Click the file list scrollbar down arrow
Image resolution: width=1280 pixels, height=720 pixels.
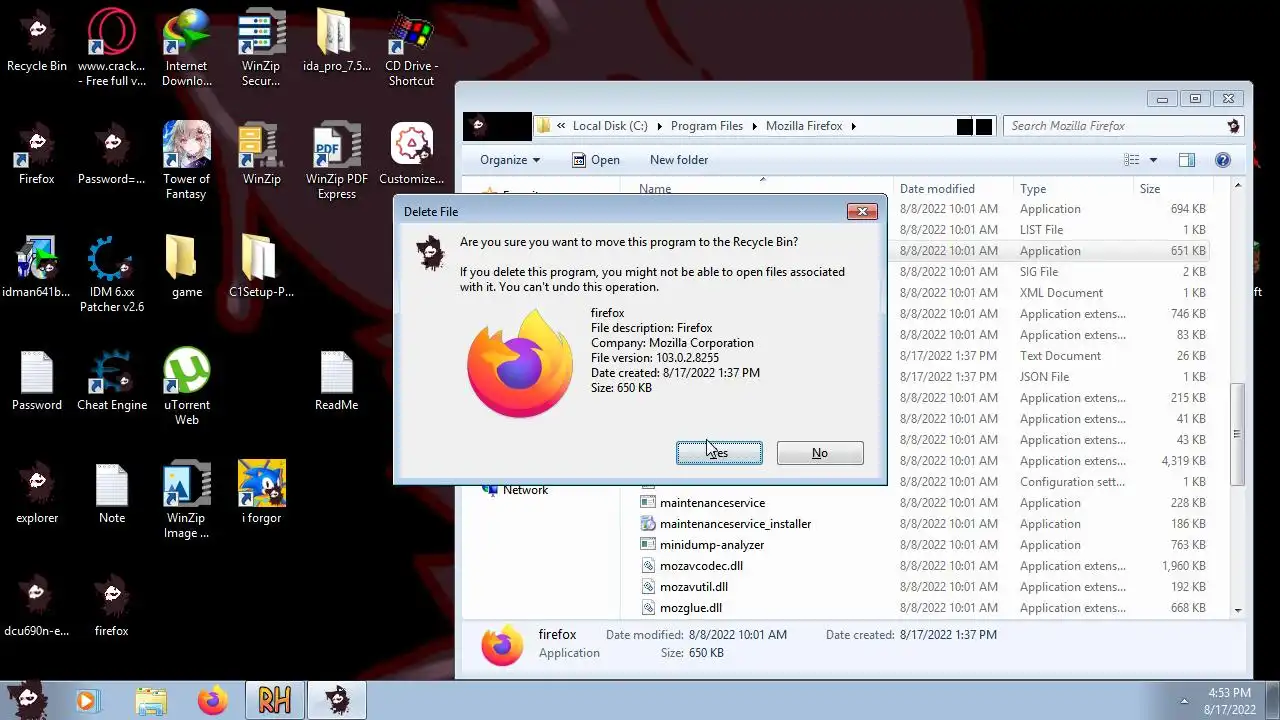pos(1238,610)
